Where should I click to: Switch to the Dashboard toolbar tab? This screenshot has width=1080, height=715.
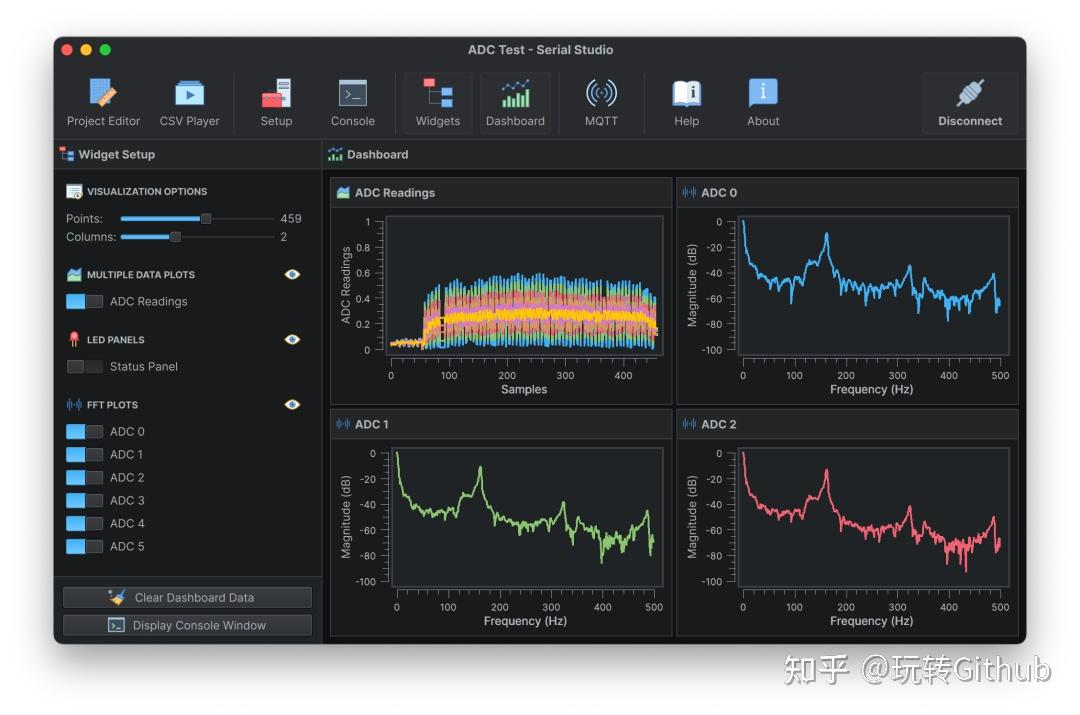click(515, 102)
